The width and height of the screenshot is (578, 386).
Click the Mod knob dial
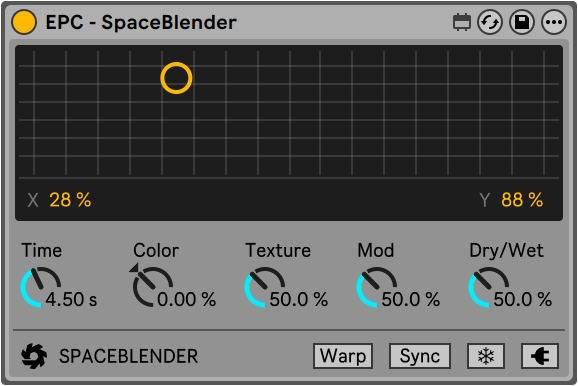(x=377, y=287)
